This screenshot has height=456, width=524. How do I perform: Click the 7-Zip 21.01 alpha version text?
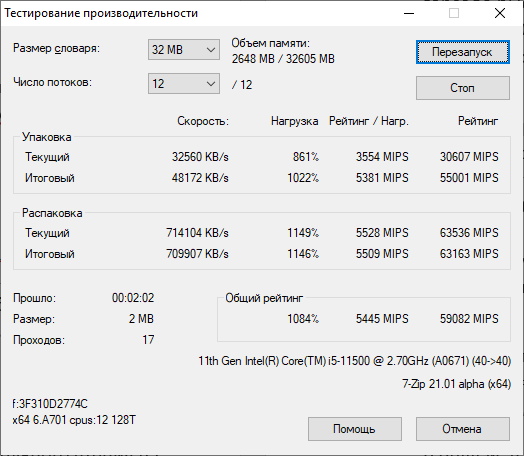tap(456, 384)
